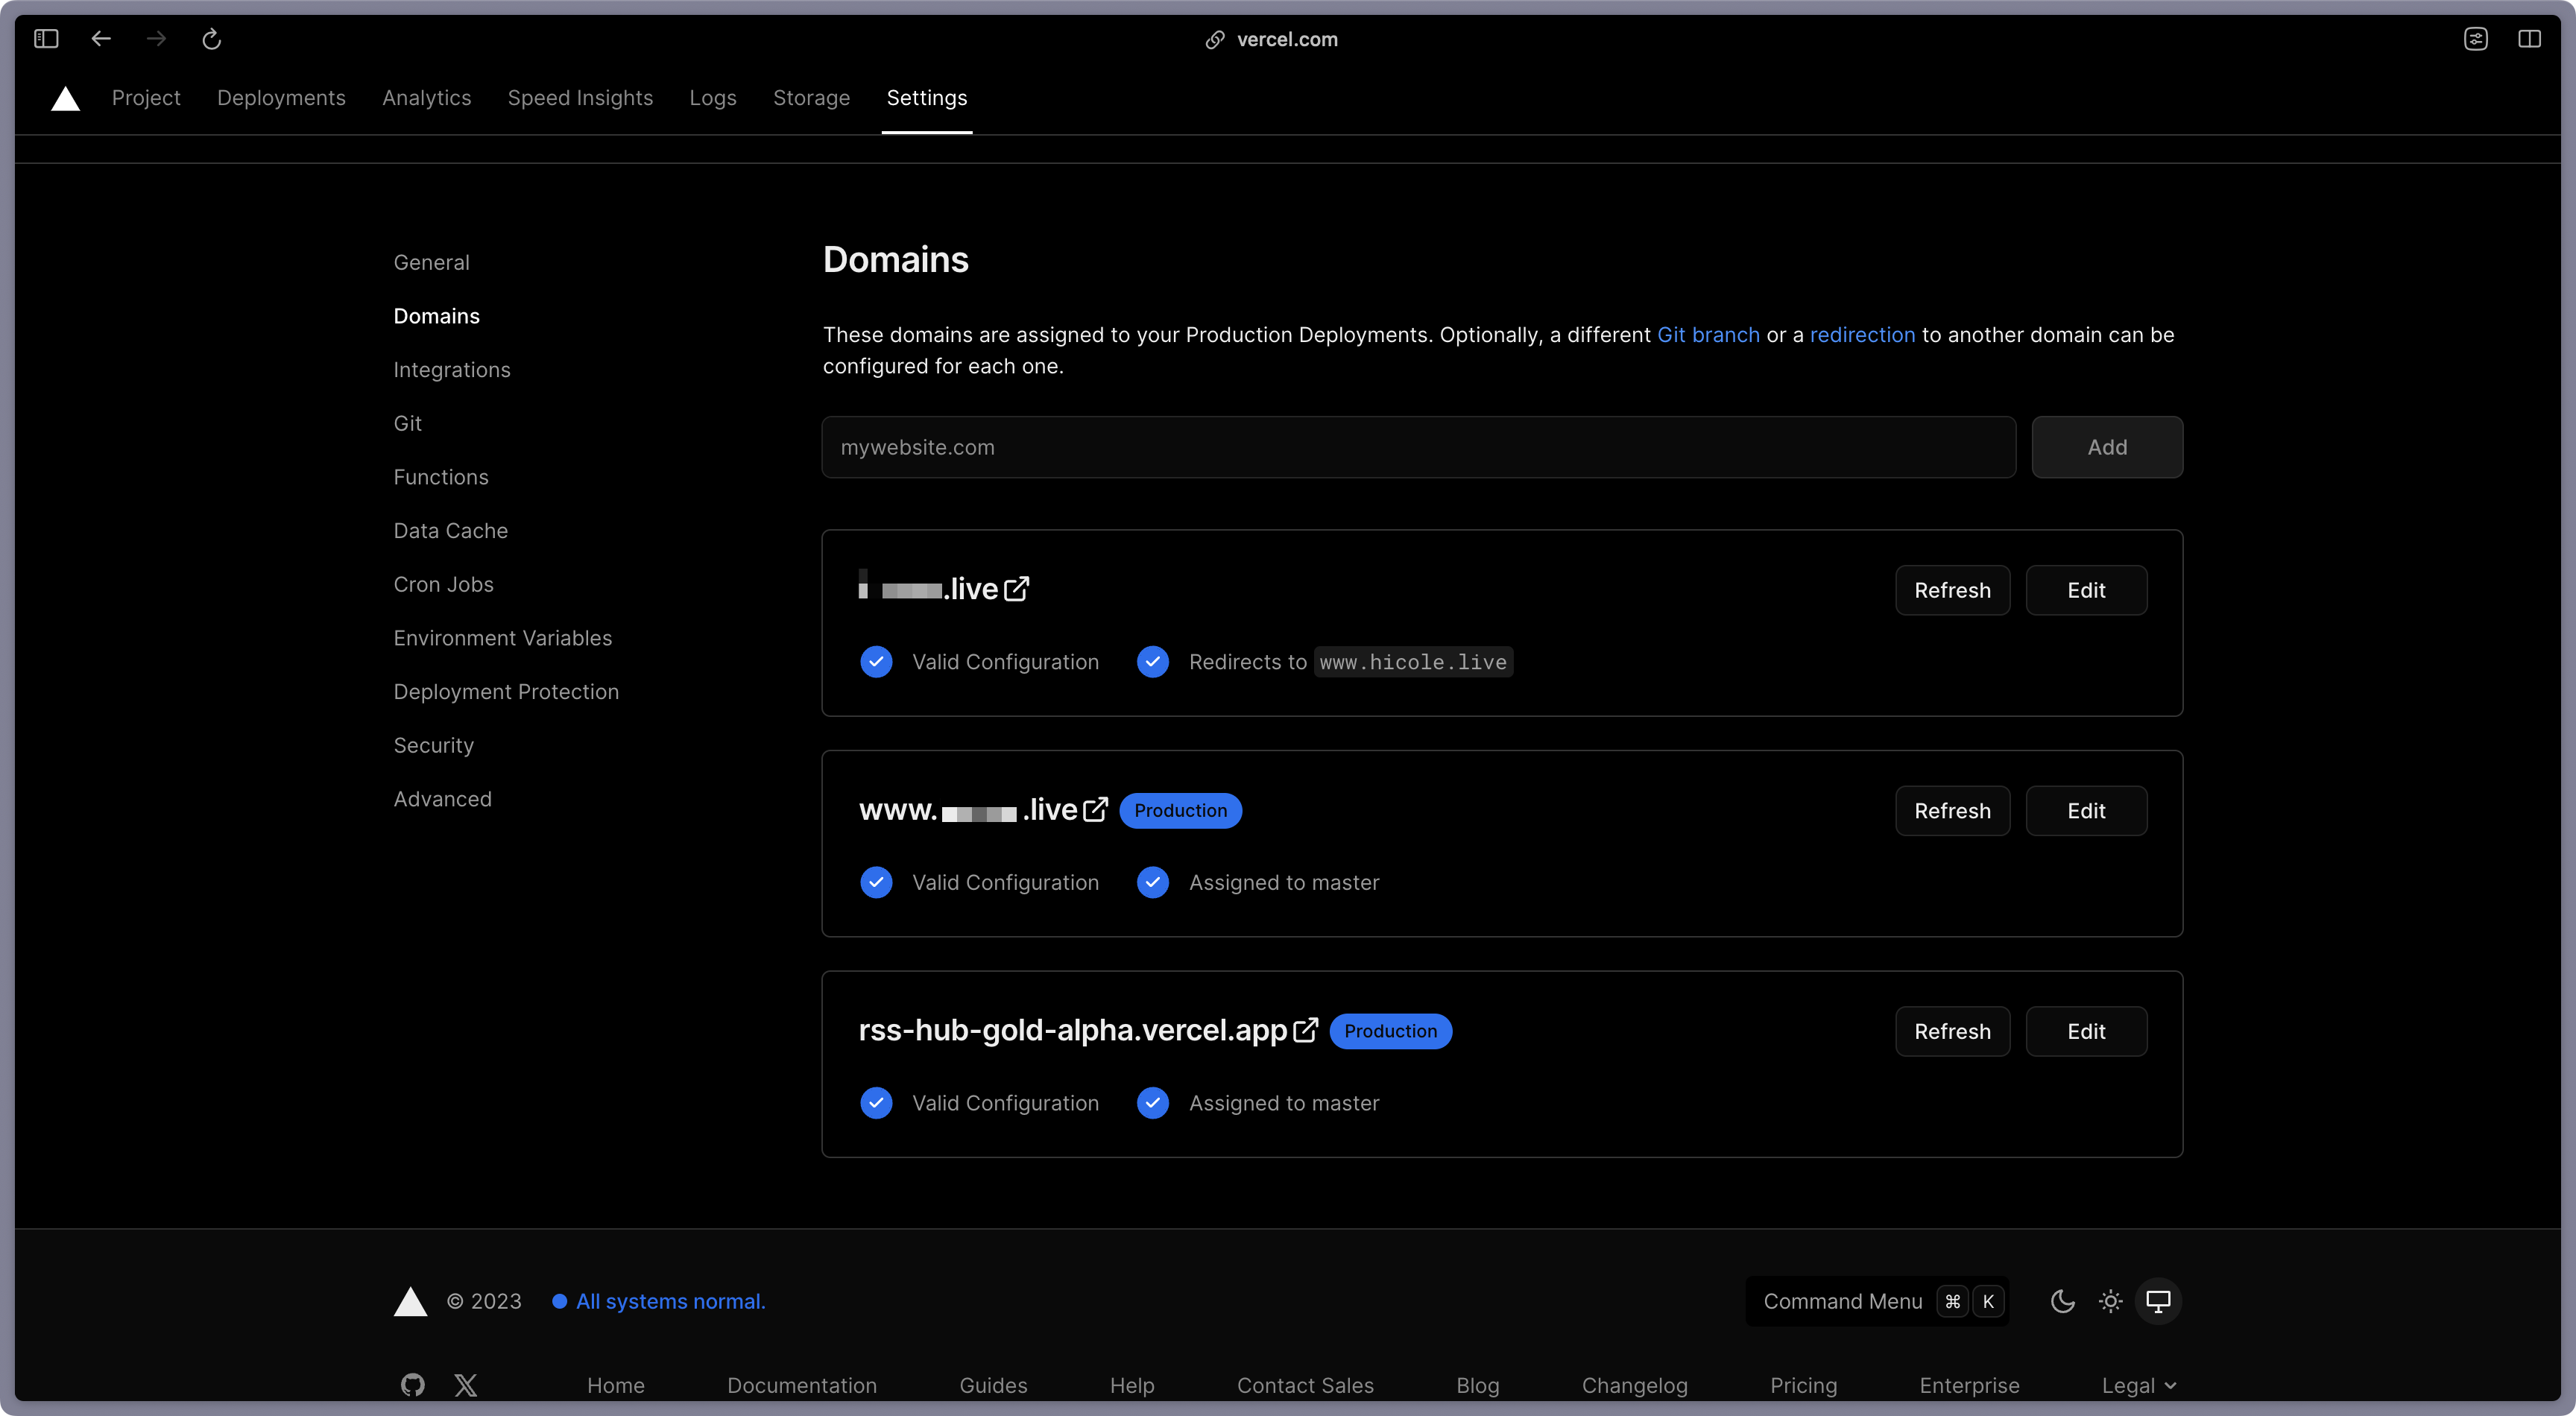Select the Settings tab
Image resolution: width=2576 pixels, height=1416 pixels.
click(927, 98)
